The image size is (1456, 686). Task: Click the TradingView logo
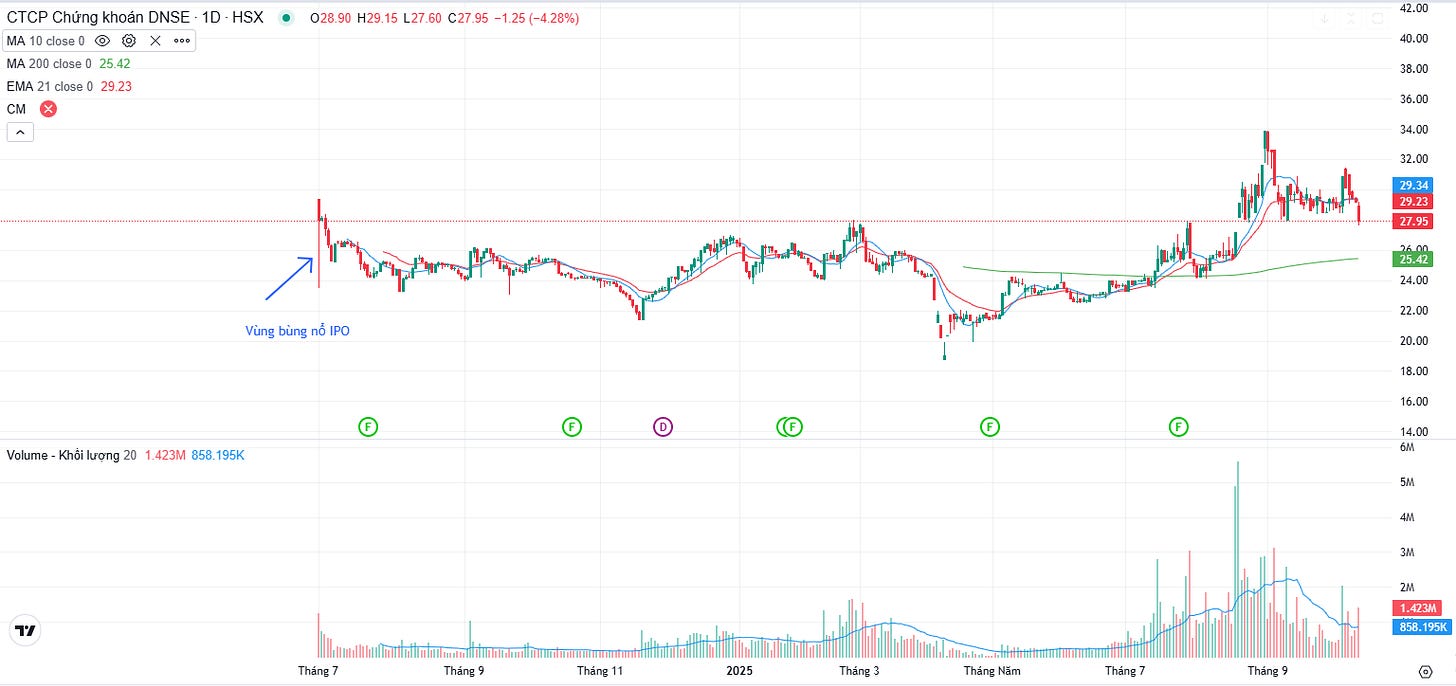tap(25, 631)
